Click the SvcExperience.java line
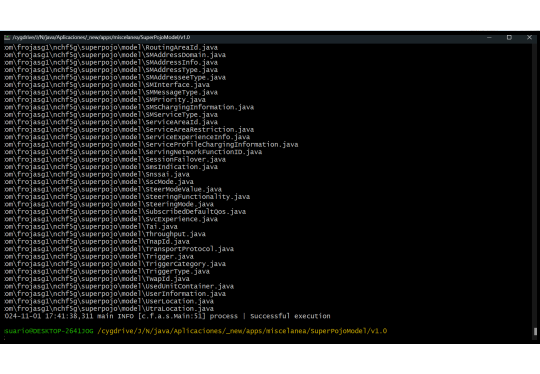The image size is (540, 374). click(111, 219)
